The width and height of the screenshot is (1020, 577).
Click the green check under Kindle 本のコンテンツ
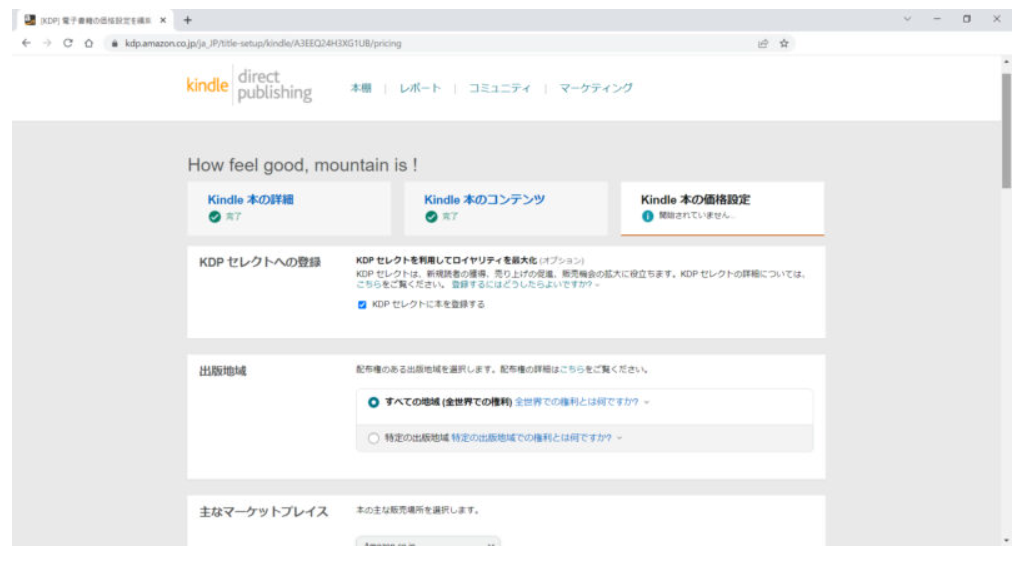431,217
